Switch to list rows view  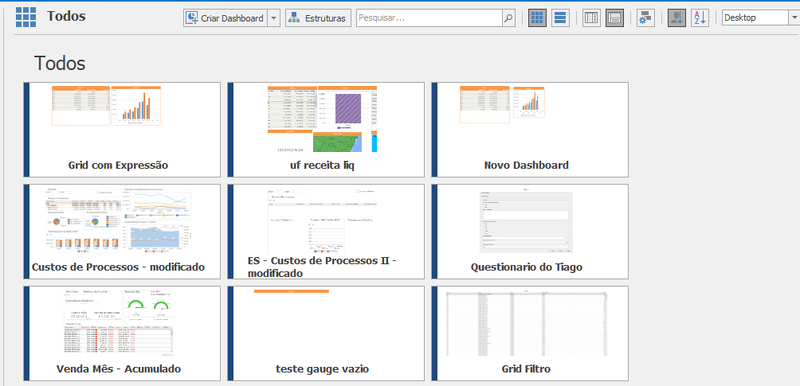[x=560, y=18]
